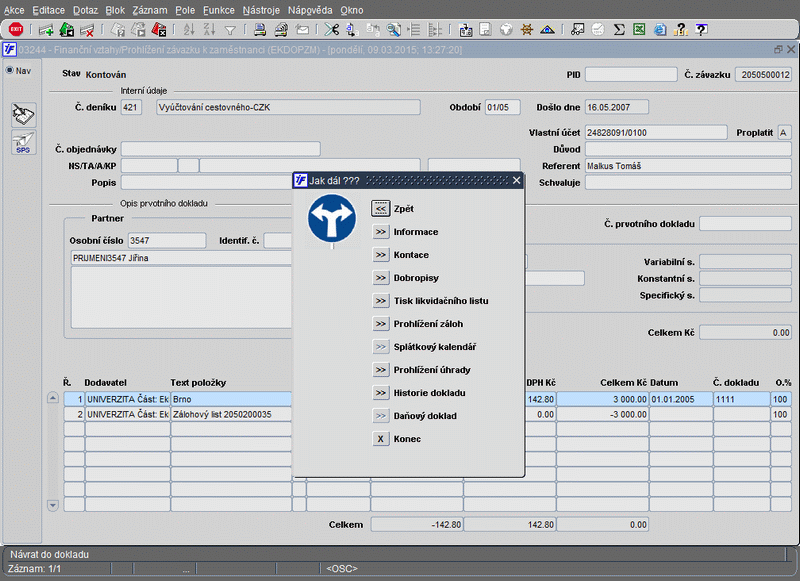Open the Nástroje menu

tap(261, 9)
